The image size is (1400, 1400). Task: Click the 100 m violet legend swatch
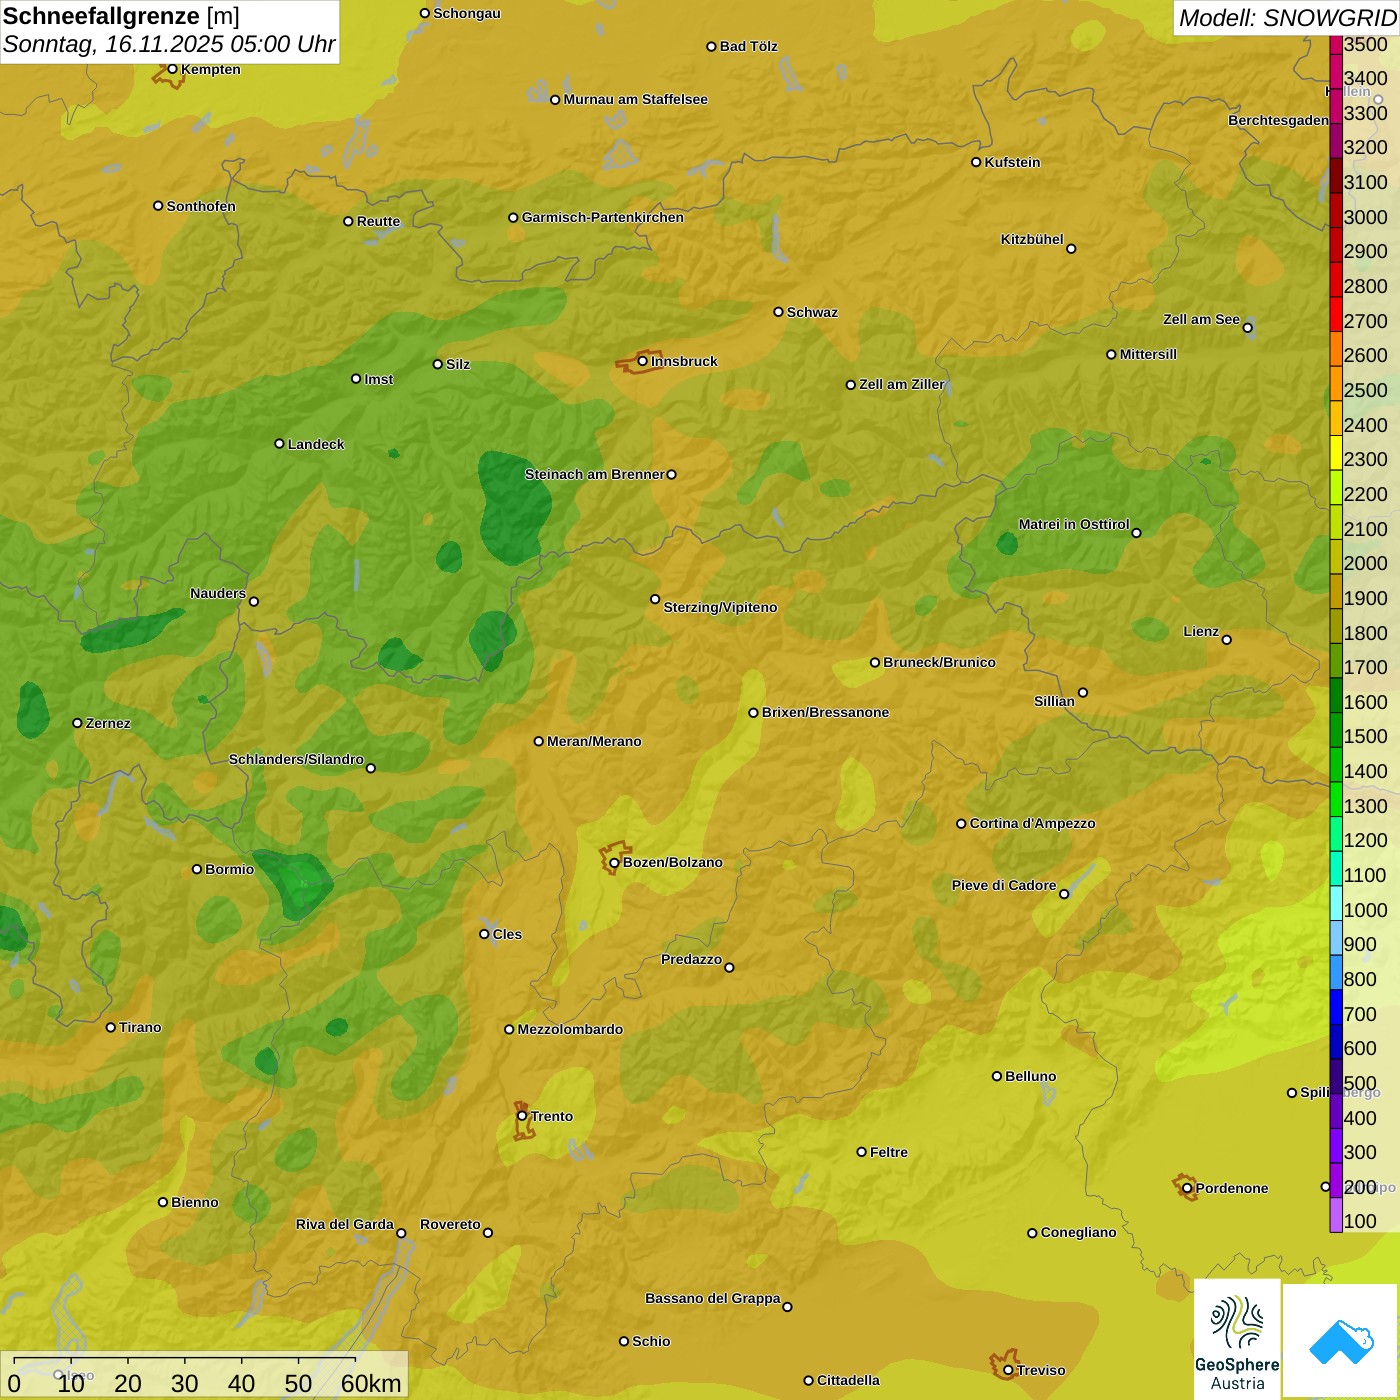point(1336,1215)
